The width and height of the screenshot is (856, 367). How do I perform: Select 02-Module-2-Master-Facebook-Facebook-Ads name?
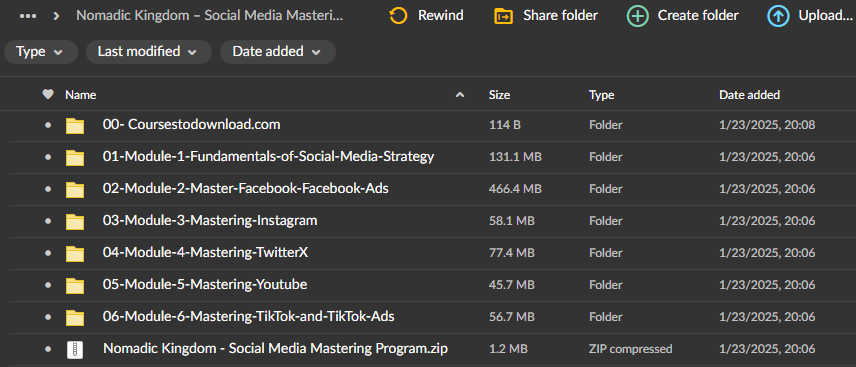[246, 188]
